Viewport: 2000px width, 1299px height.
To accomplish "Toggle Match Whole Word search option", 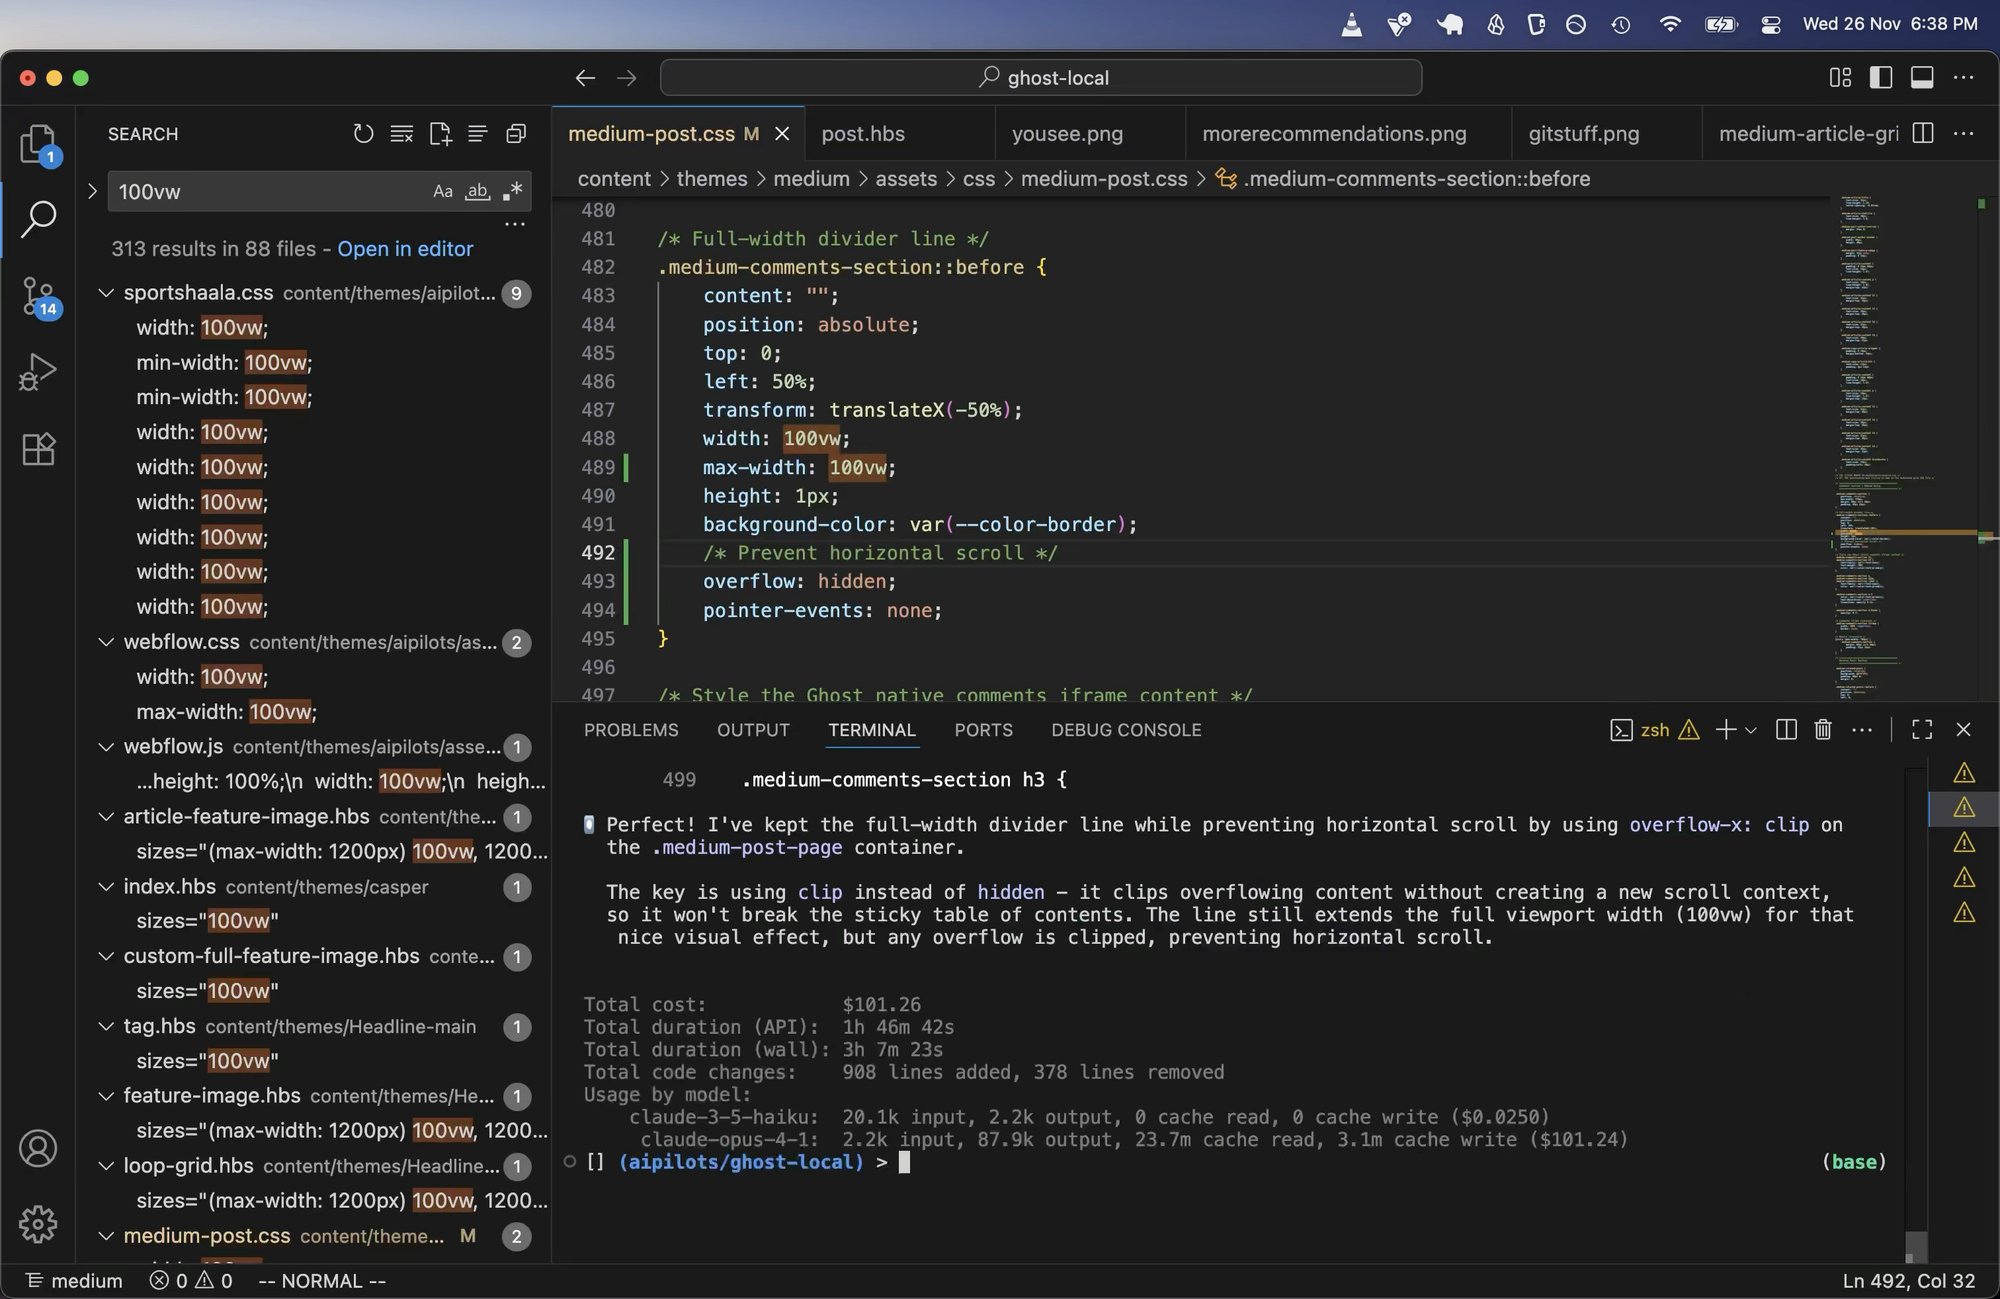I will [478, 191].
